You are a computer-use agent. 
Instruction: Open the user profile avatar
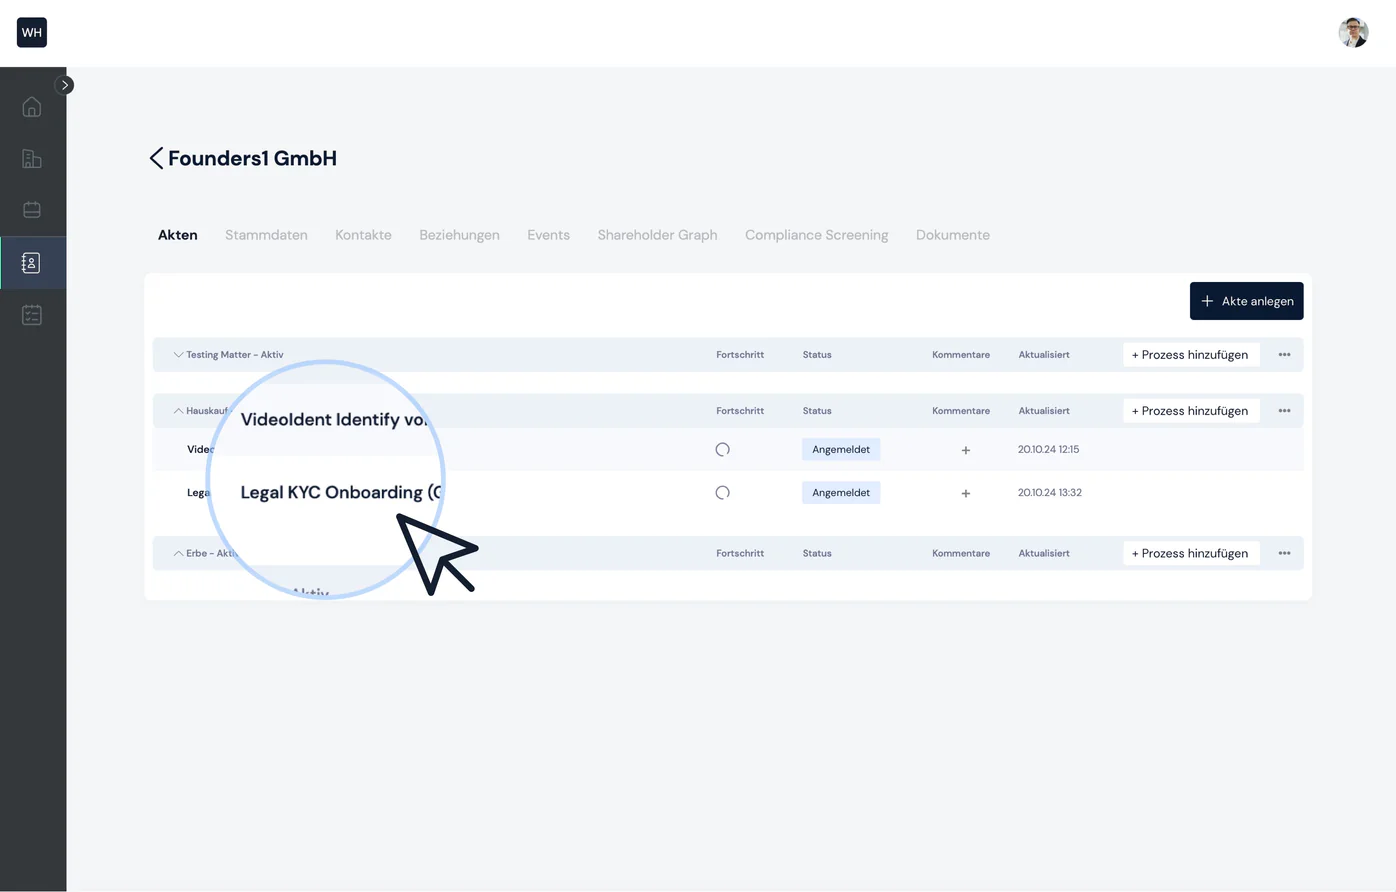(1353, 32)
